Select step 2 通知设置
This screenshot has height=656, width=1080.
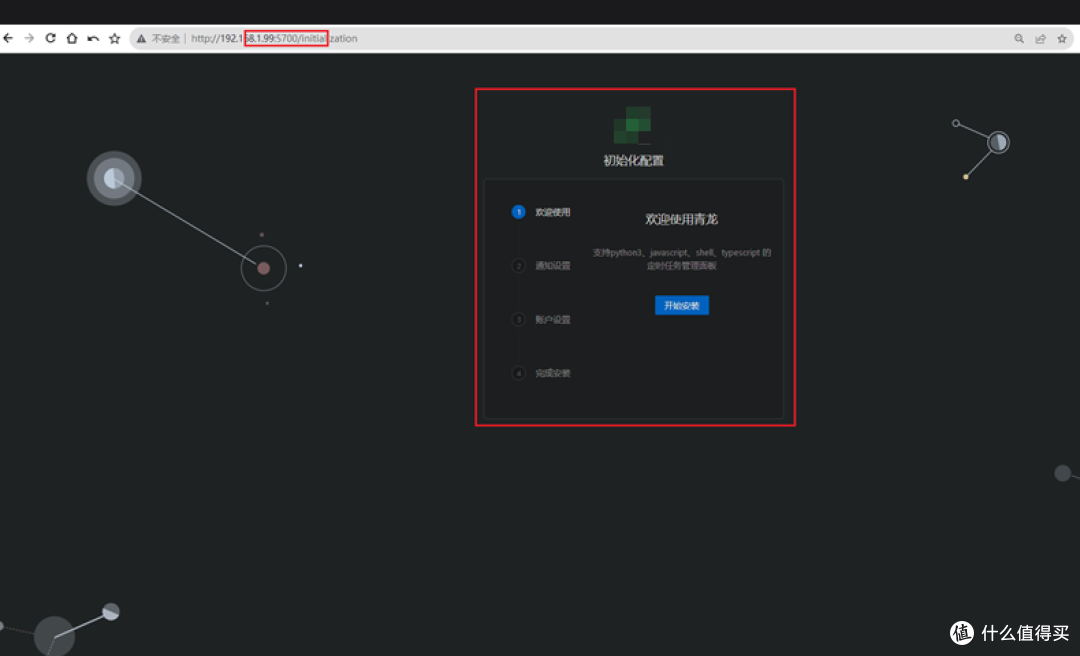tap(541, 265)
